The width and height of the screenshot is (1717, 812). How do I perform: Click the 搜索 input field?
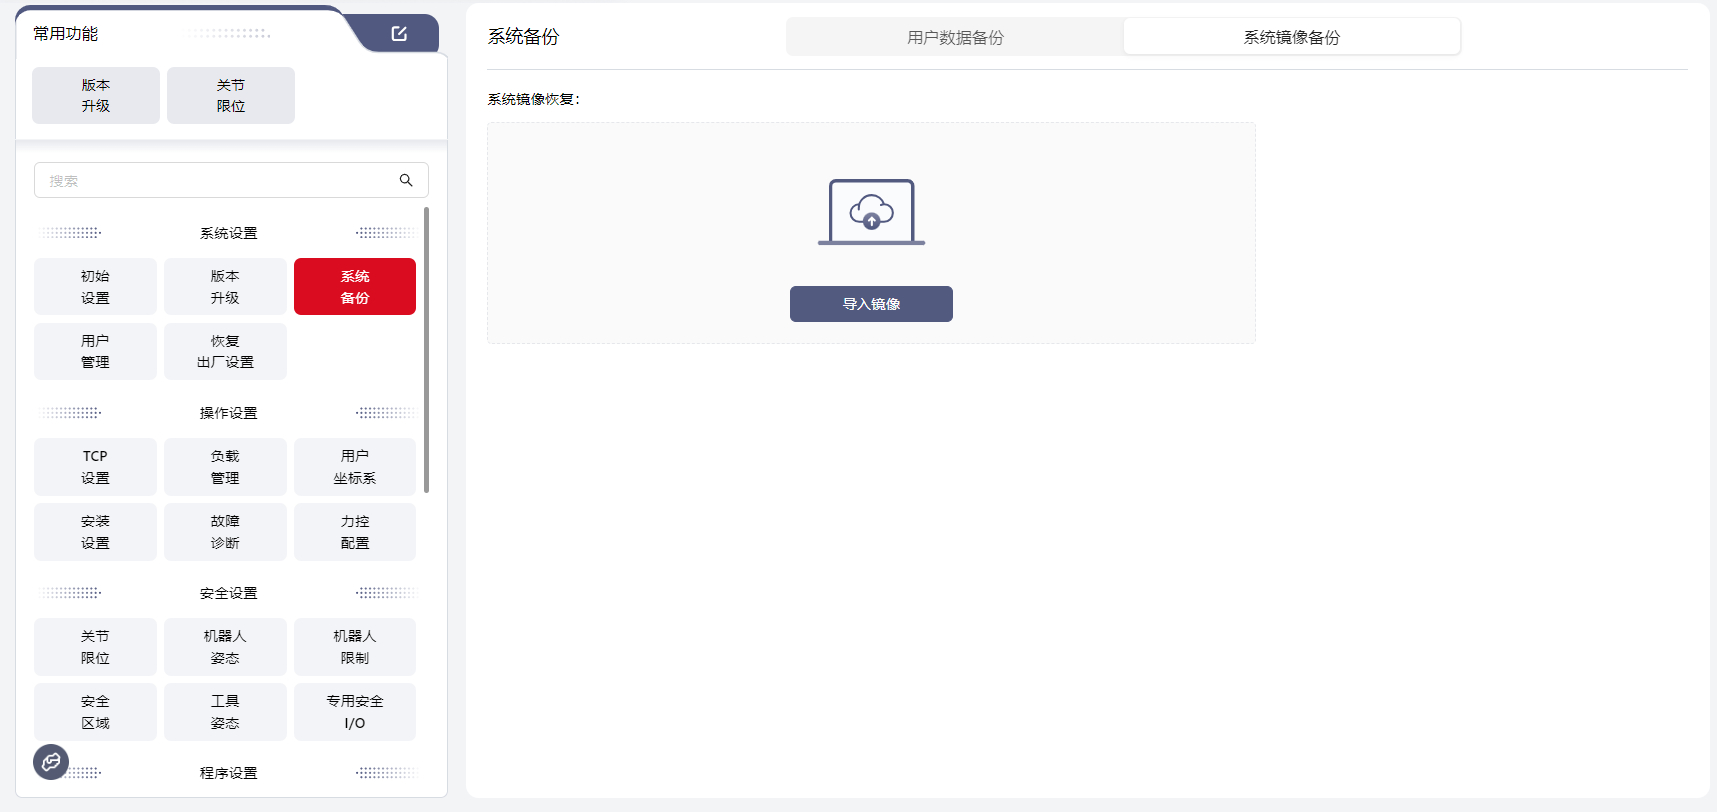(x=215, y=181)
